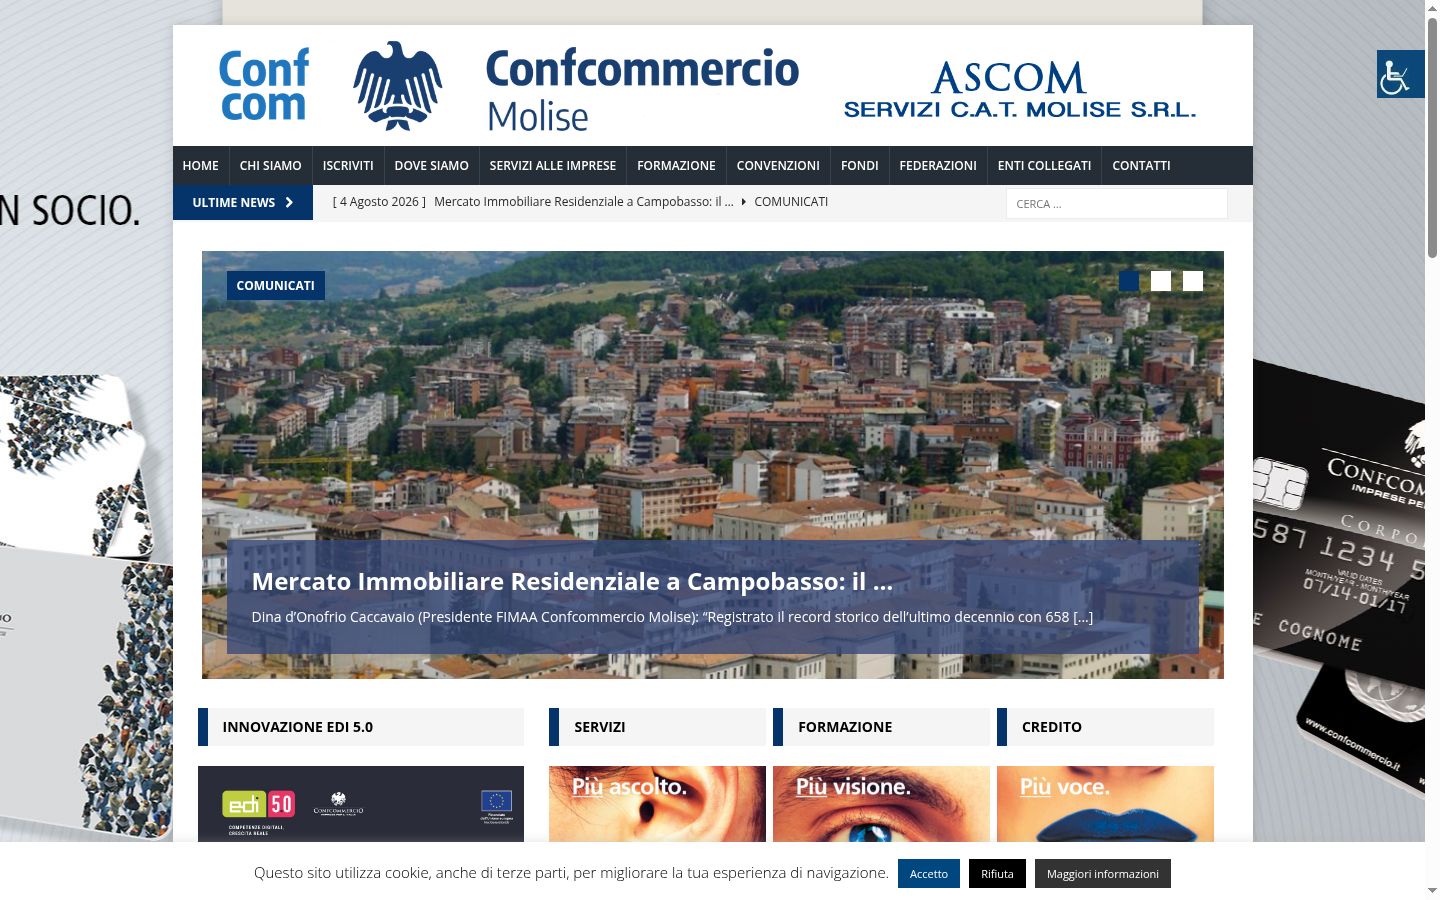Click the Confcommercio eagle emblem

(x=398, y=86)
